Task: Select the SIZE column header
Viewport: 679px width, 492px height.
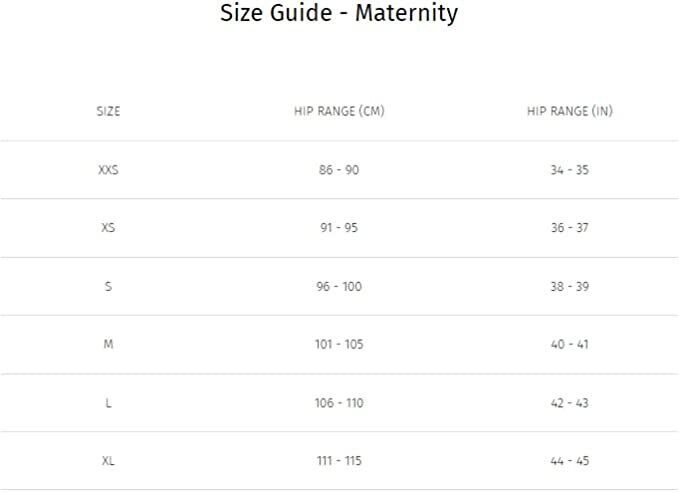Action: (x=108, y=111)
